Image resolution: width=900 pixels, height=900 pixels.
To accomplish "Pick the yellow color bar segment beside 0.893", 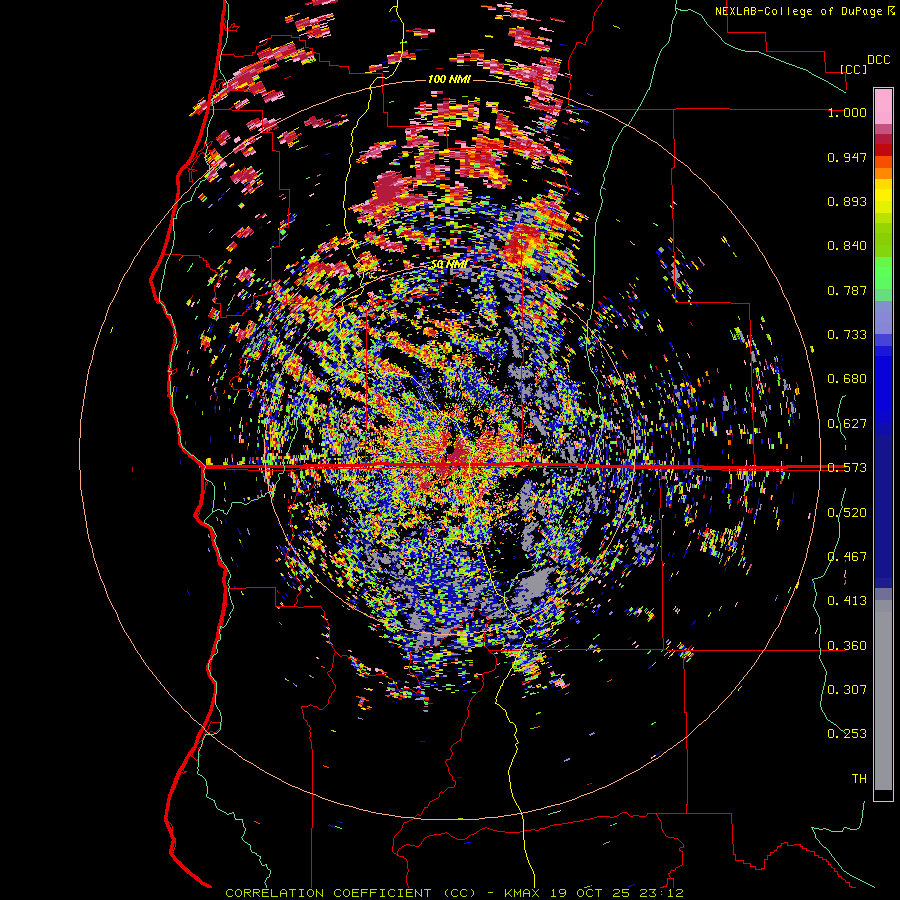I will (x=883, y=197).
